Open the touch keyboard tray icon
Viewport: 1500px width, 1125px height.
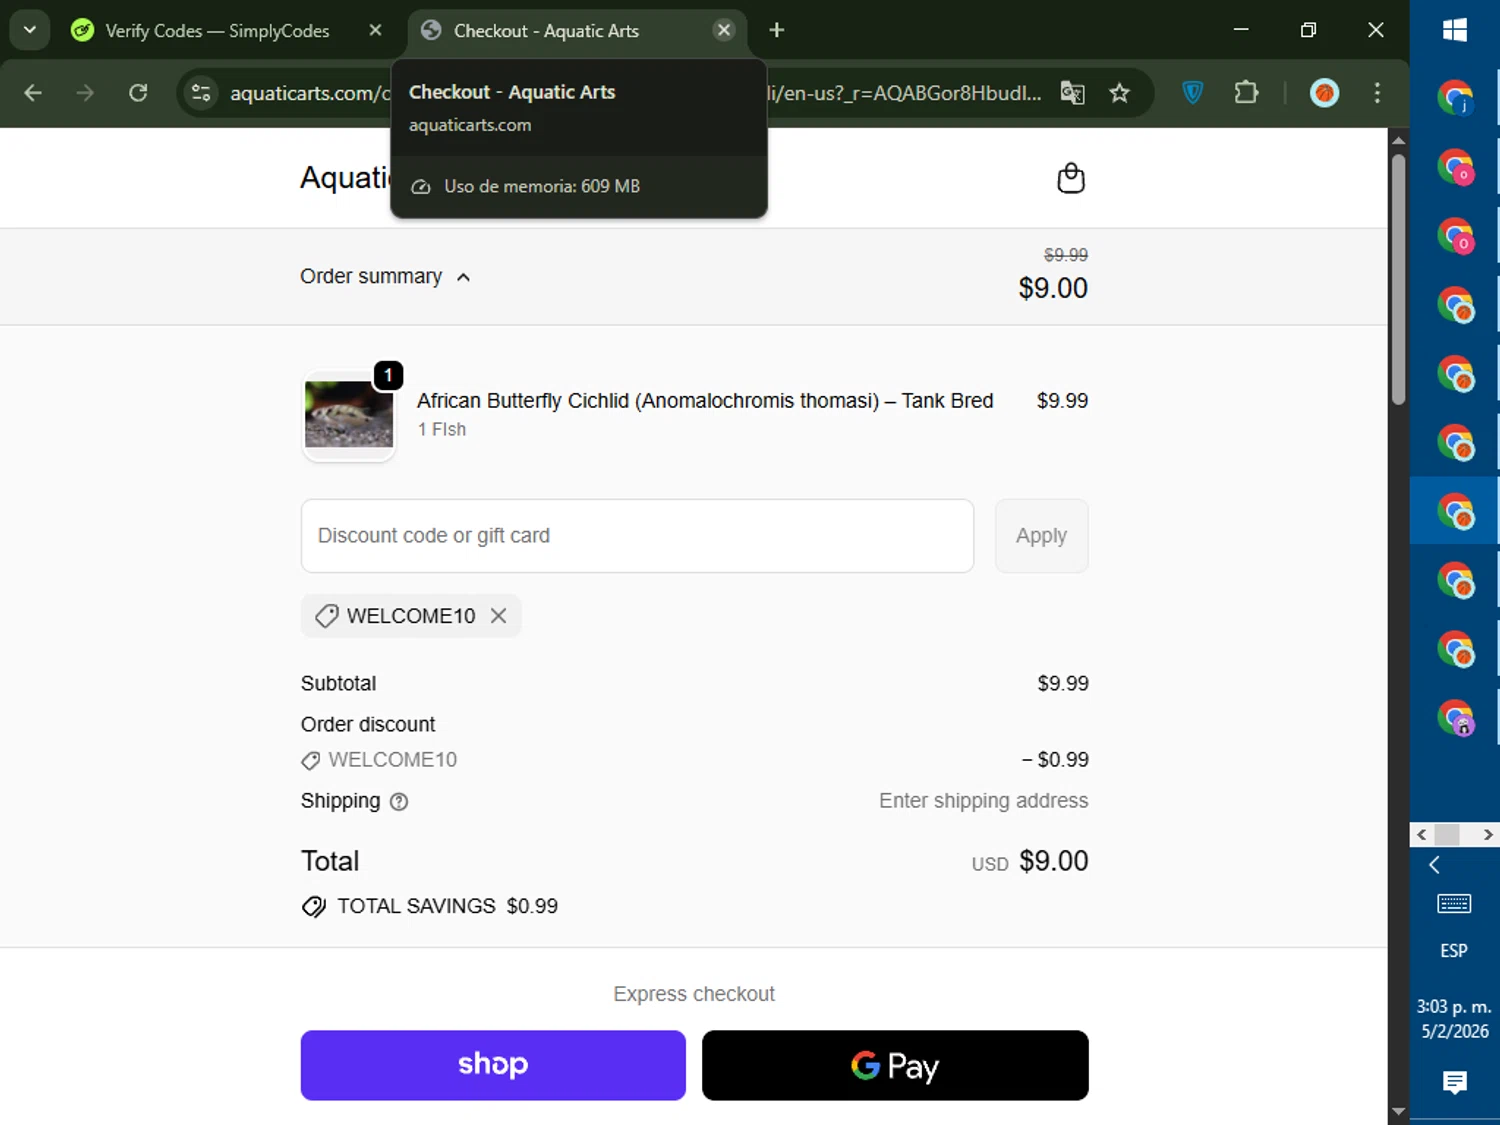point(1454,904)
